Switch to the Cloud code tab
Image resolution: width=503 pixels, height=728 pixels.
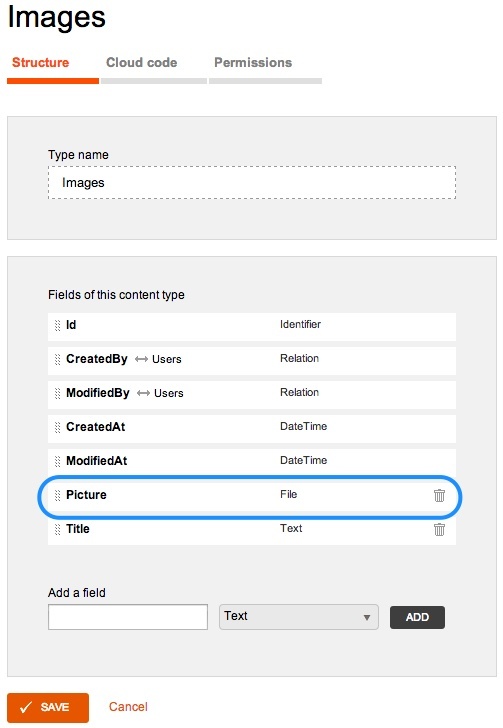click(x=142, y=63)
